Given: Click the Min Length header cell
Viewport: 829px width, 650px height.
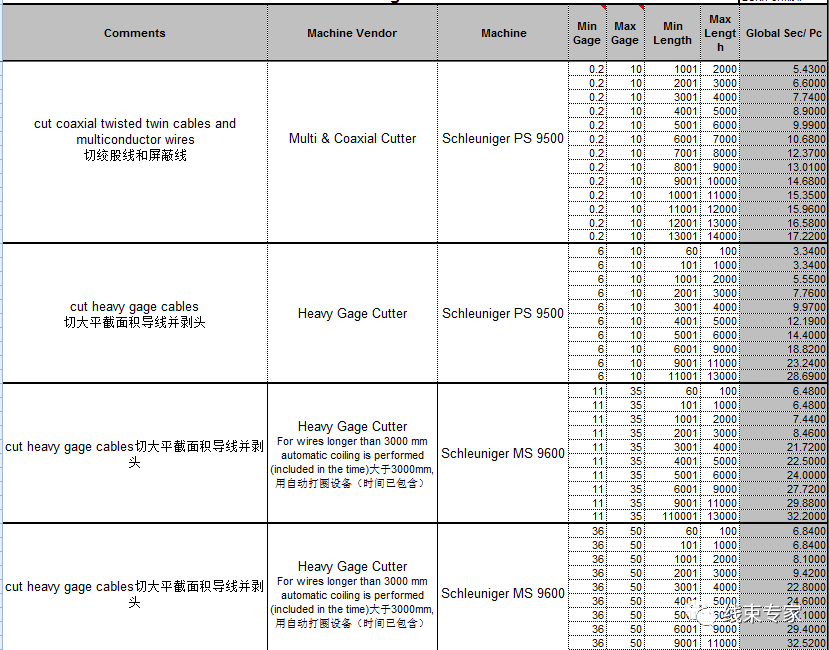Looking at the screenshot, I should (x=673, y=33).
